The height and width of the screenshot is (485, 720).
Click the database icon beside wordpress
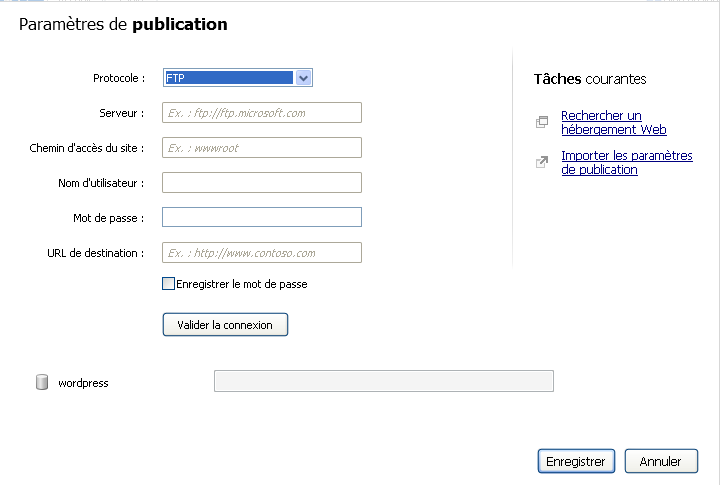tap(42, 382)
